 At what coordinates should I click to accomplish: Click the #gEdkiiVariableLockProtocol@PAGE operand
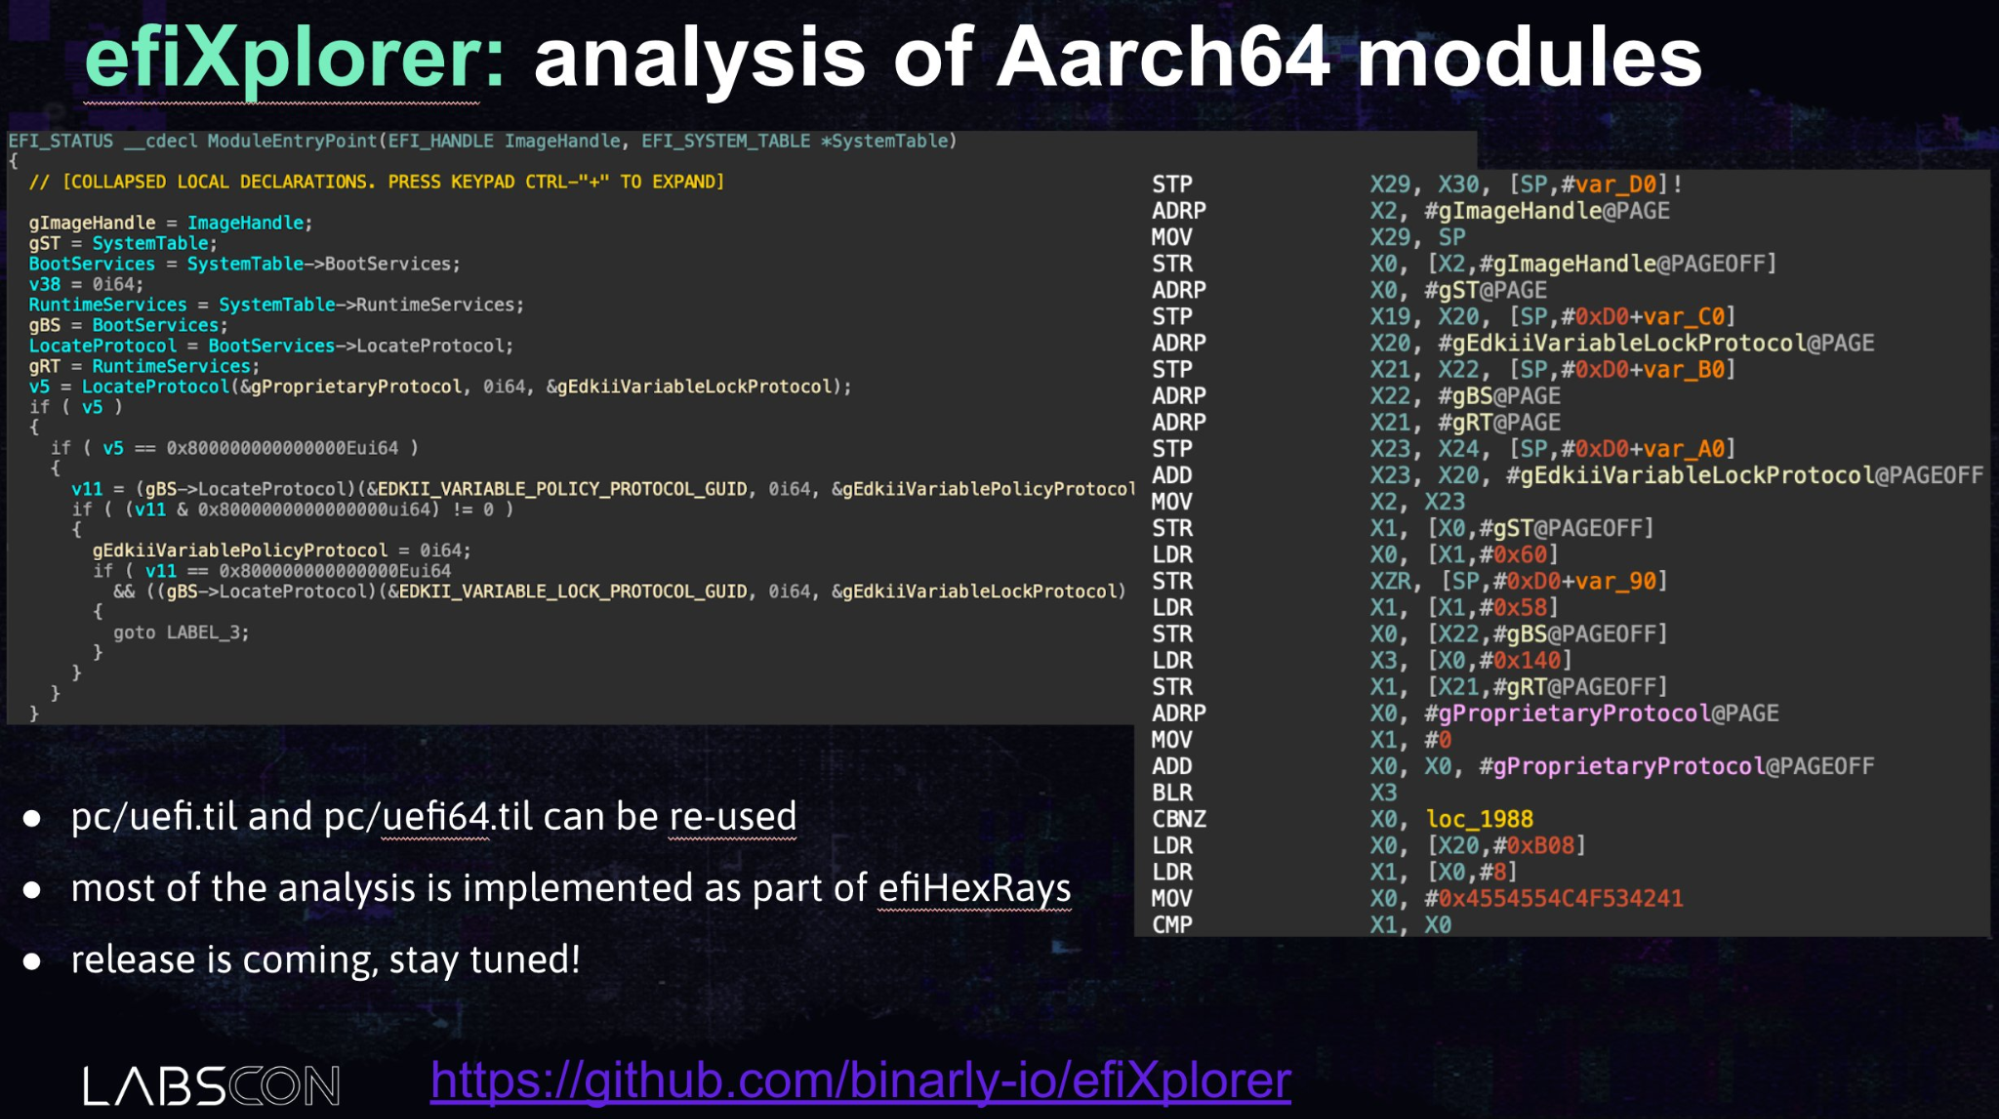(x=1655, y=343)
